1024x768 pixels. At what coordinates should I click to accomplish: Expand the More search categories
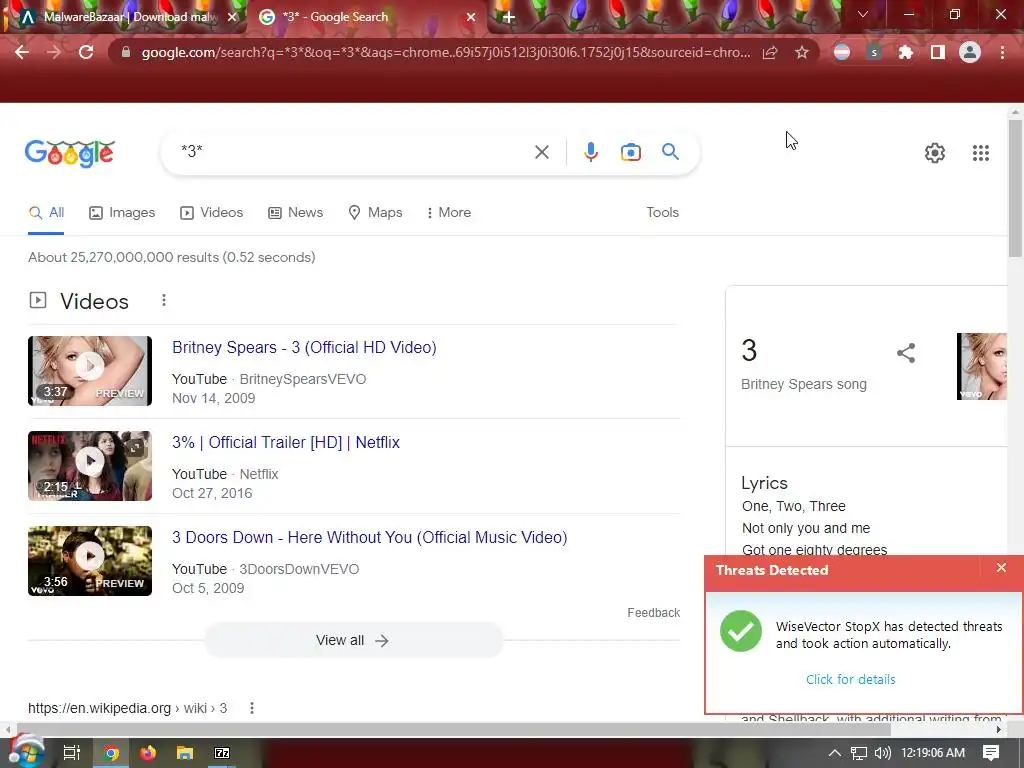449,213
